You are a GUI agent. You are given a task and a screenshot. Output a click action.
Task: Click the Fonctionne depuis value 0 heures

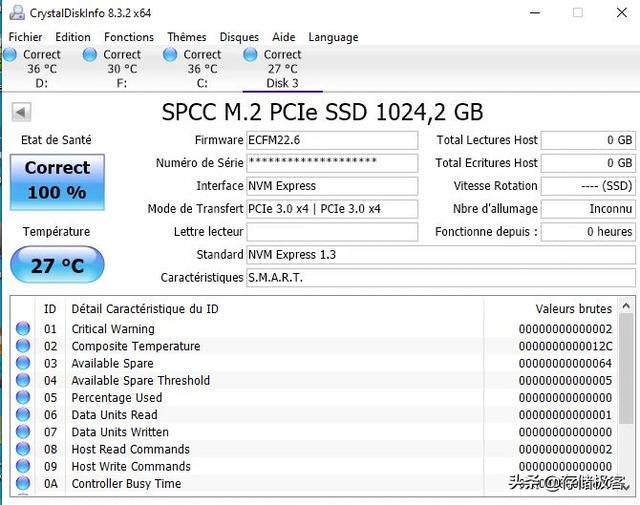point(588,231)
